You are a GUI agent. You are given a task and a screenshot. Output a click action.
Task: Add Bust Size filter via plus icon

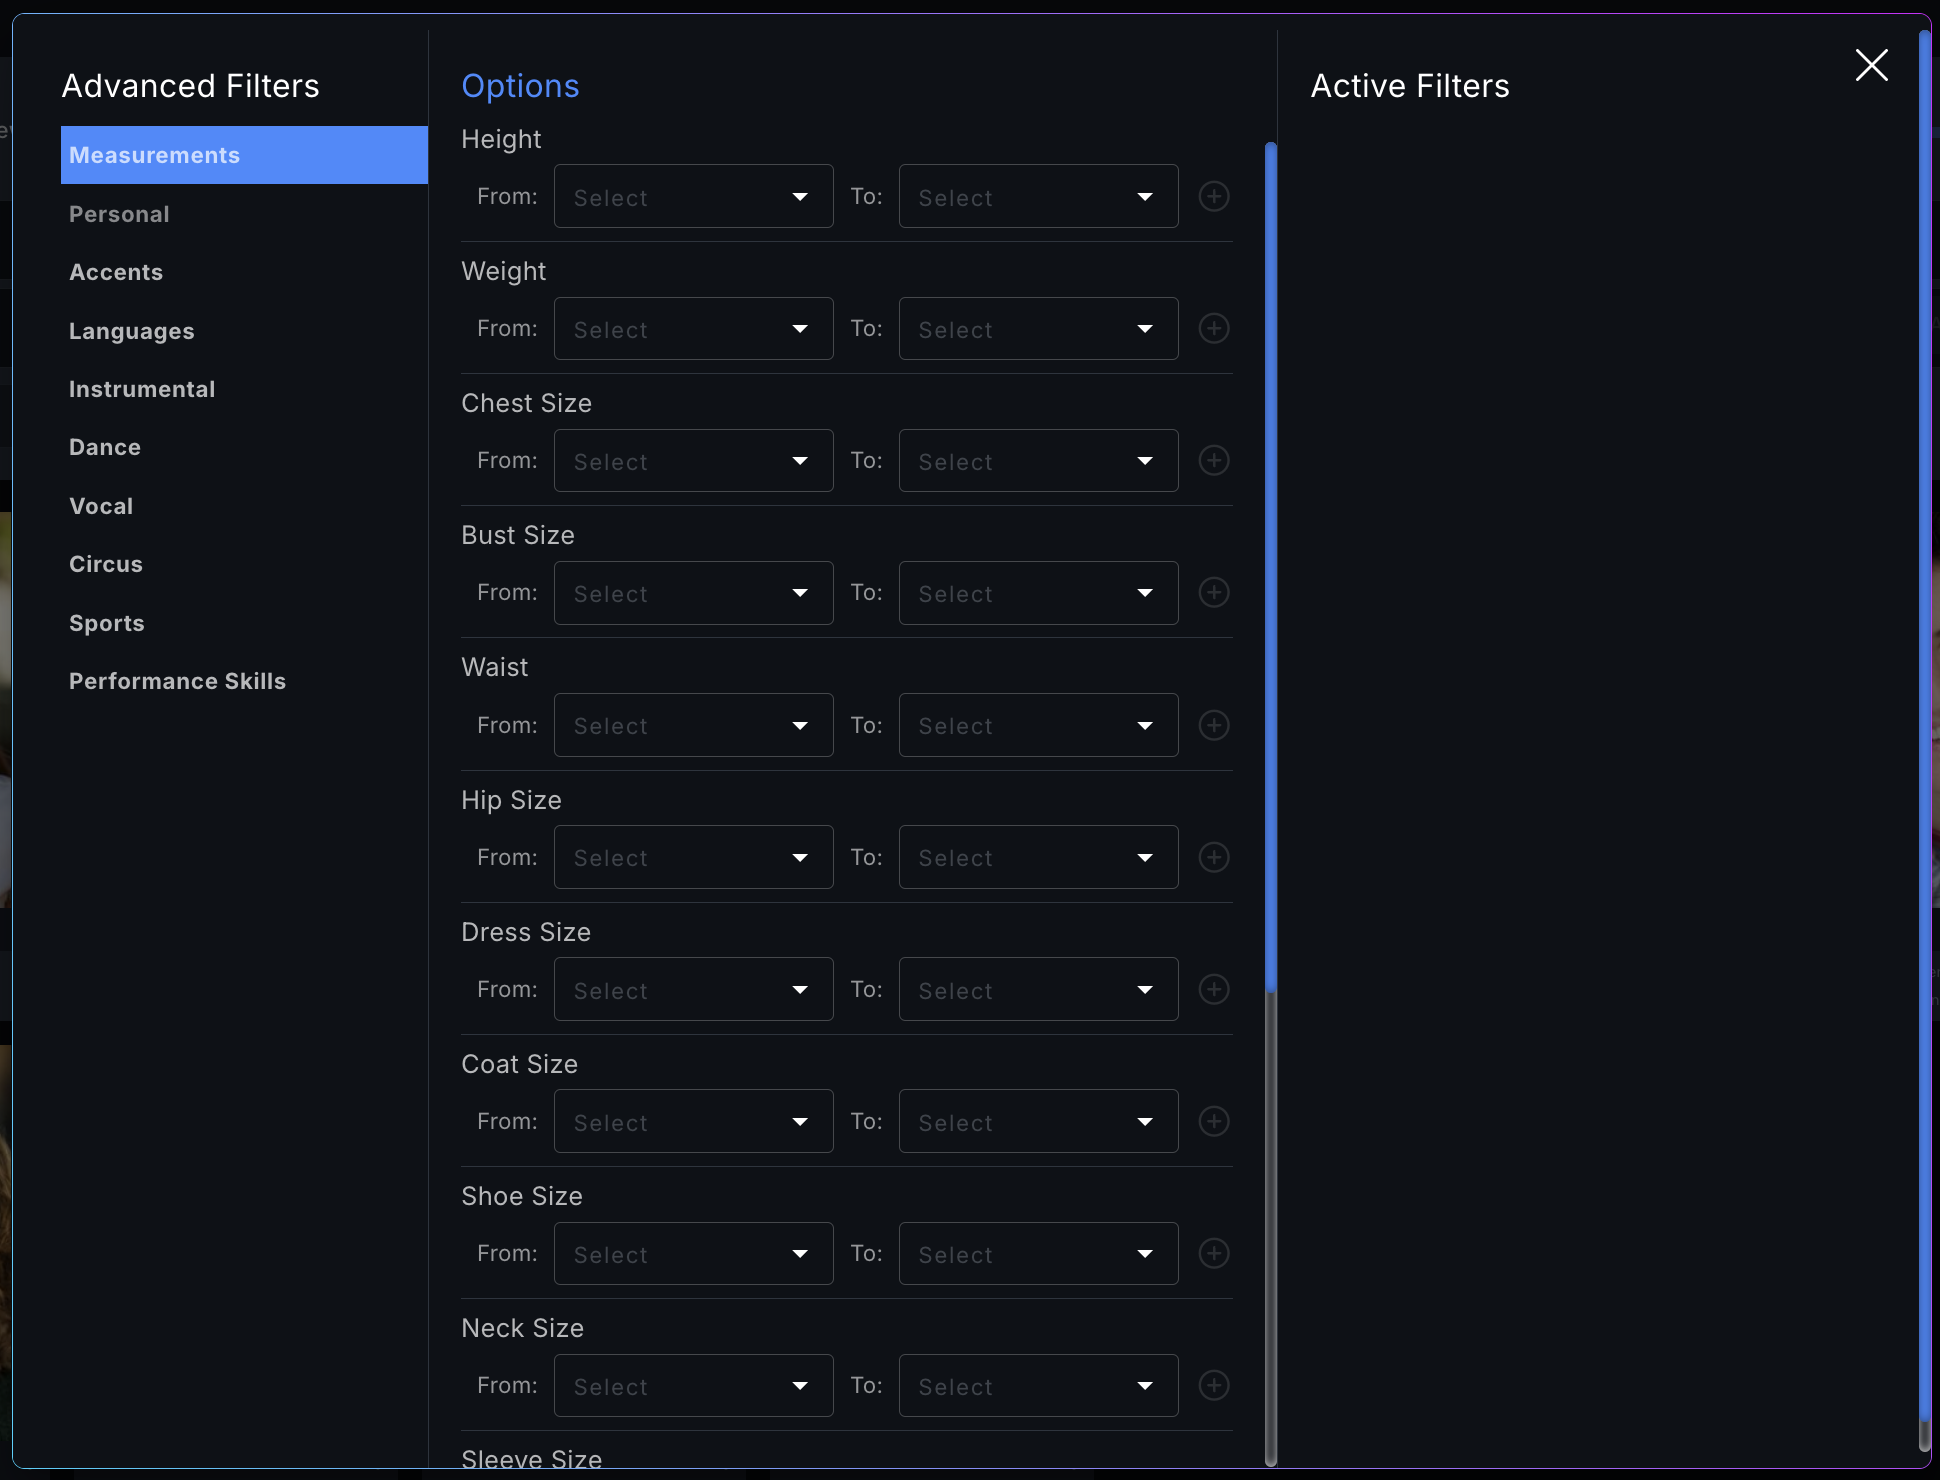tap(1214, 592)
